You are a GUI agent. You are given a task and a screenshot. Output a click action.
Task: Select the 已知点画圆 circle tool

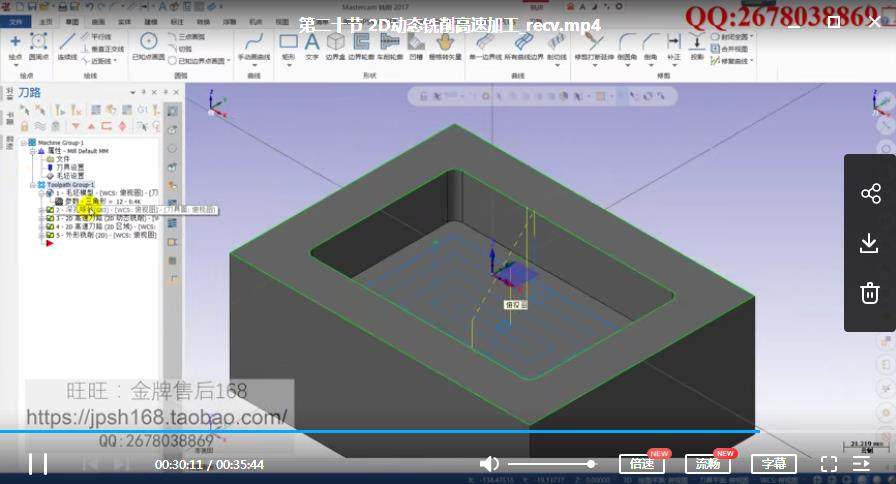pos(149,46)
